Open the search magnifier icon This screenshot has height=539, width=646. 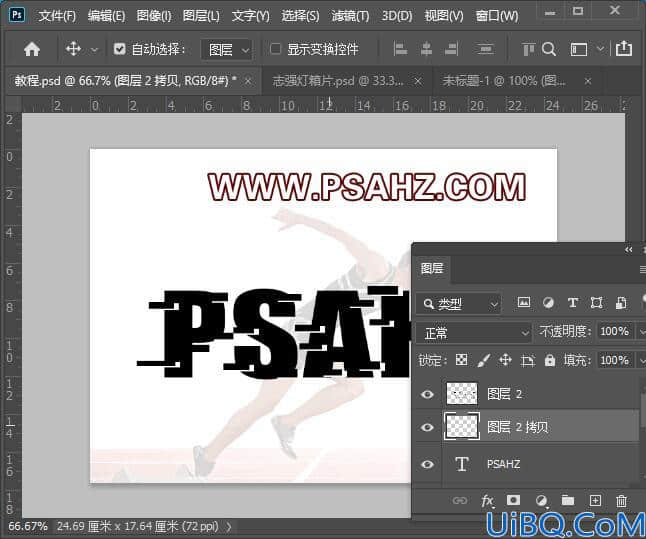[x=549, y=49]
